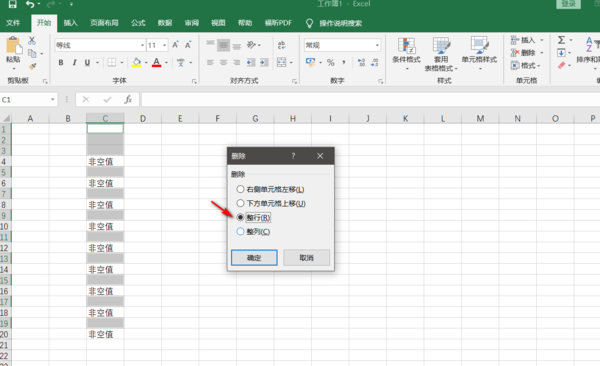600x366 pixels.
Task: Open the Format cells dropdown
Action: click(525, 65)
